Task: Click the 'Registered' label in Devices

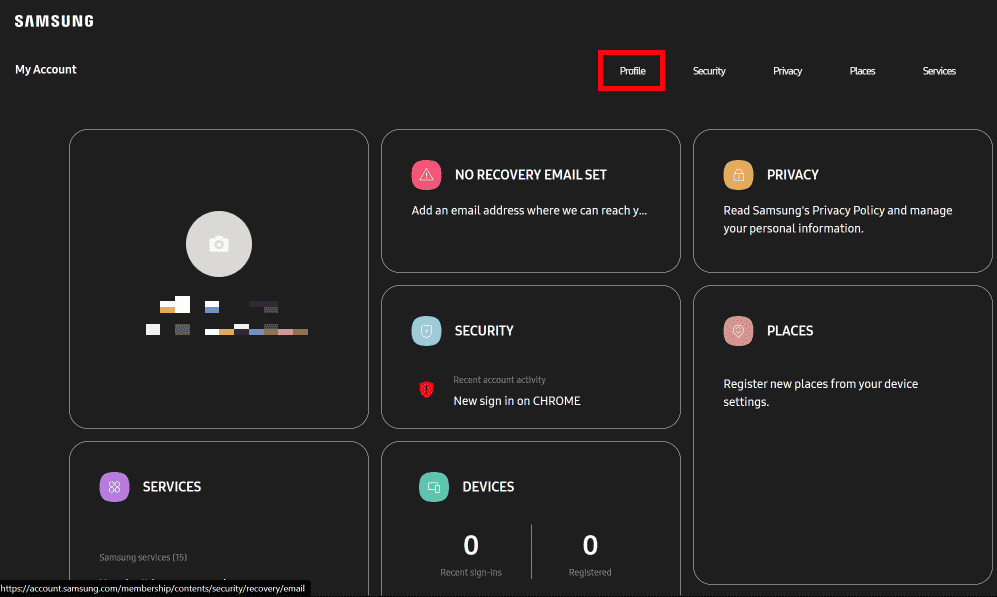Action: point(590,573)
